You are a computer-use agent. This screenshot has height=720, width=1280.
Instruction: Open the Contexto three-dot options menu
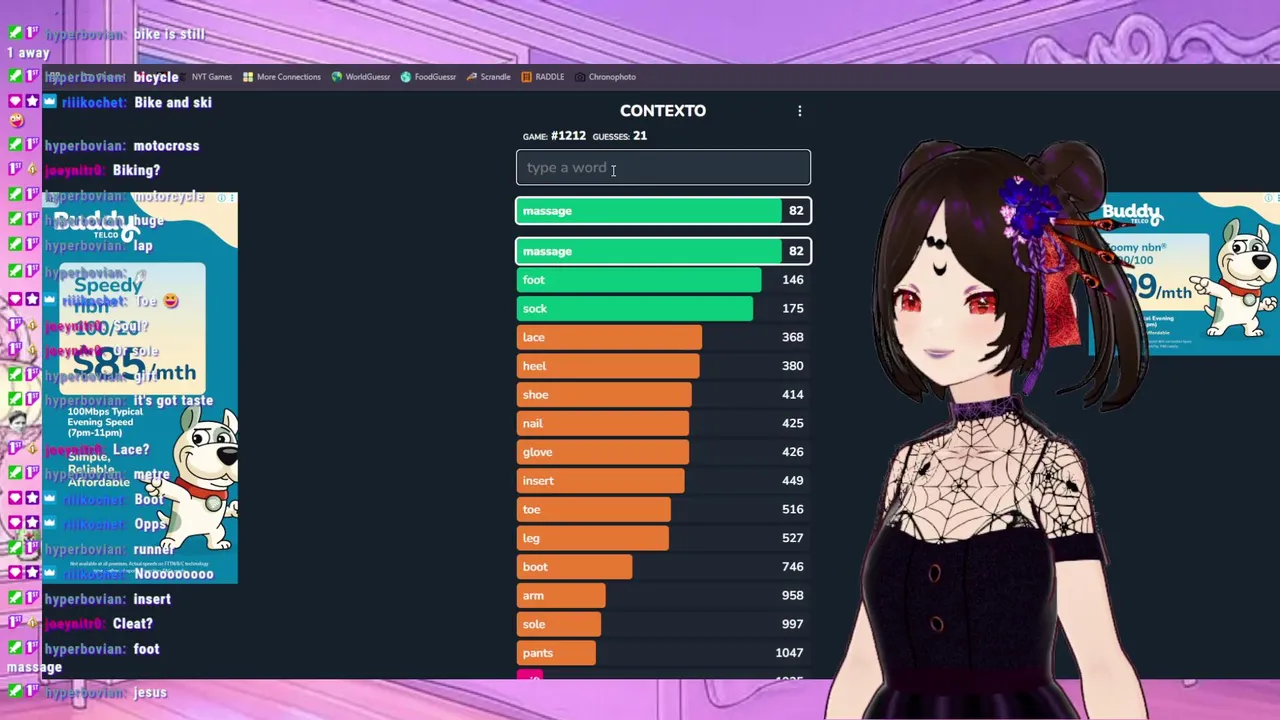tap(799, 111)
